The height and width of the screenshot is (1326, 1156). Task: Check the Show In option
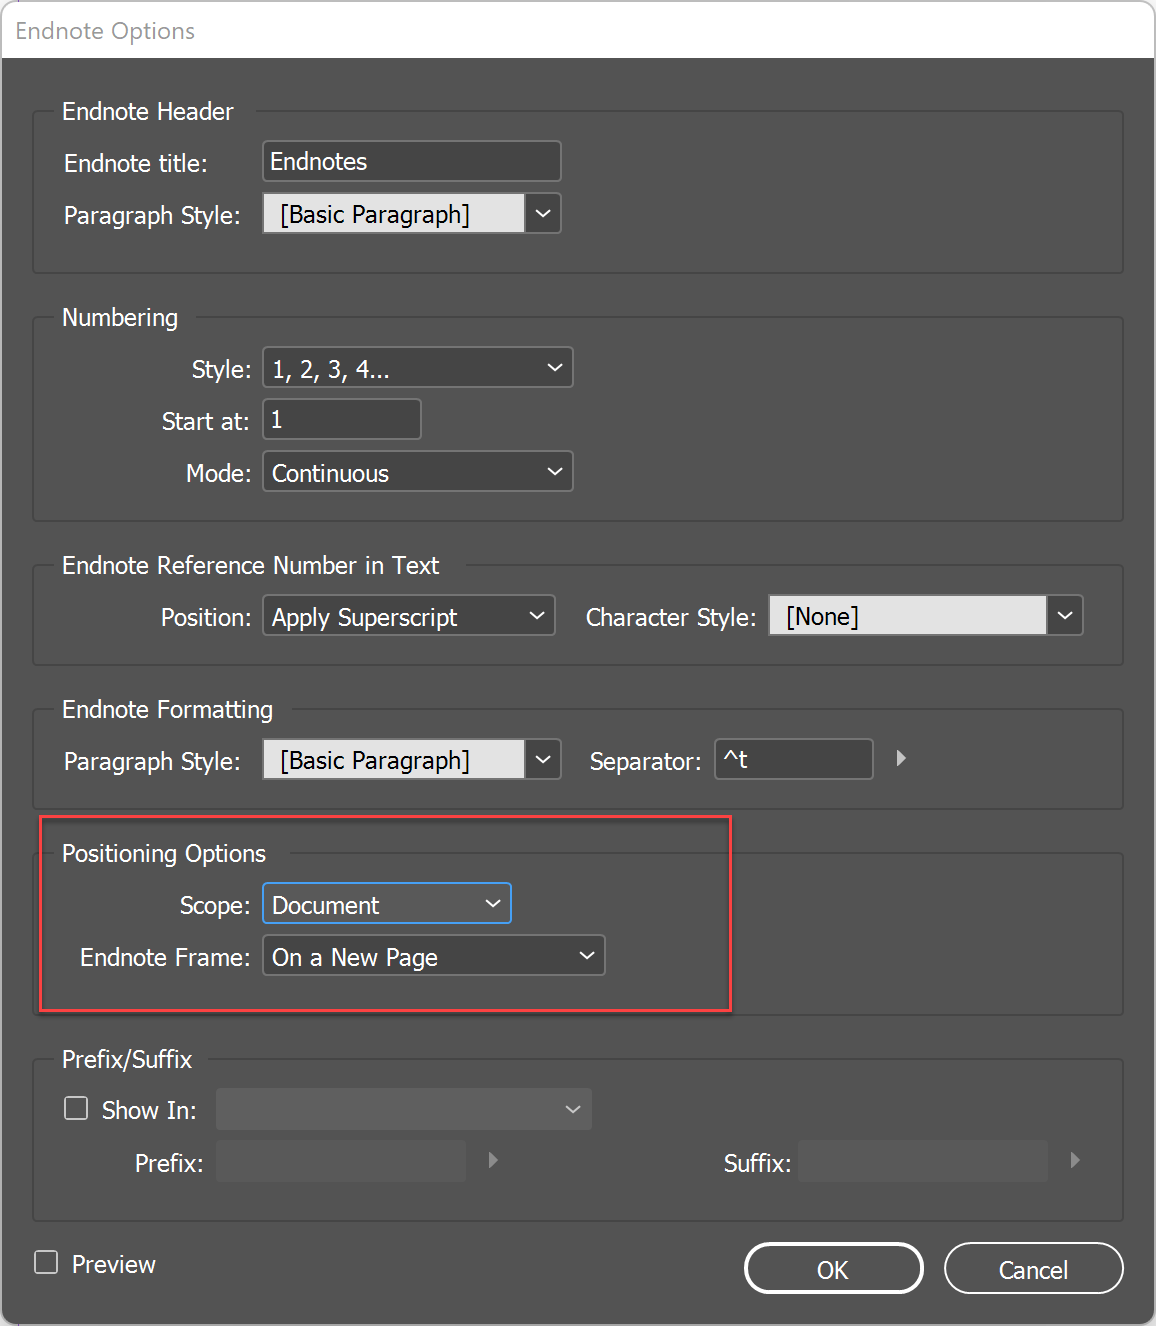point(76,1108)
